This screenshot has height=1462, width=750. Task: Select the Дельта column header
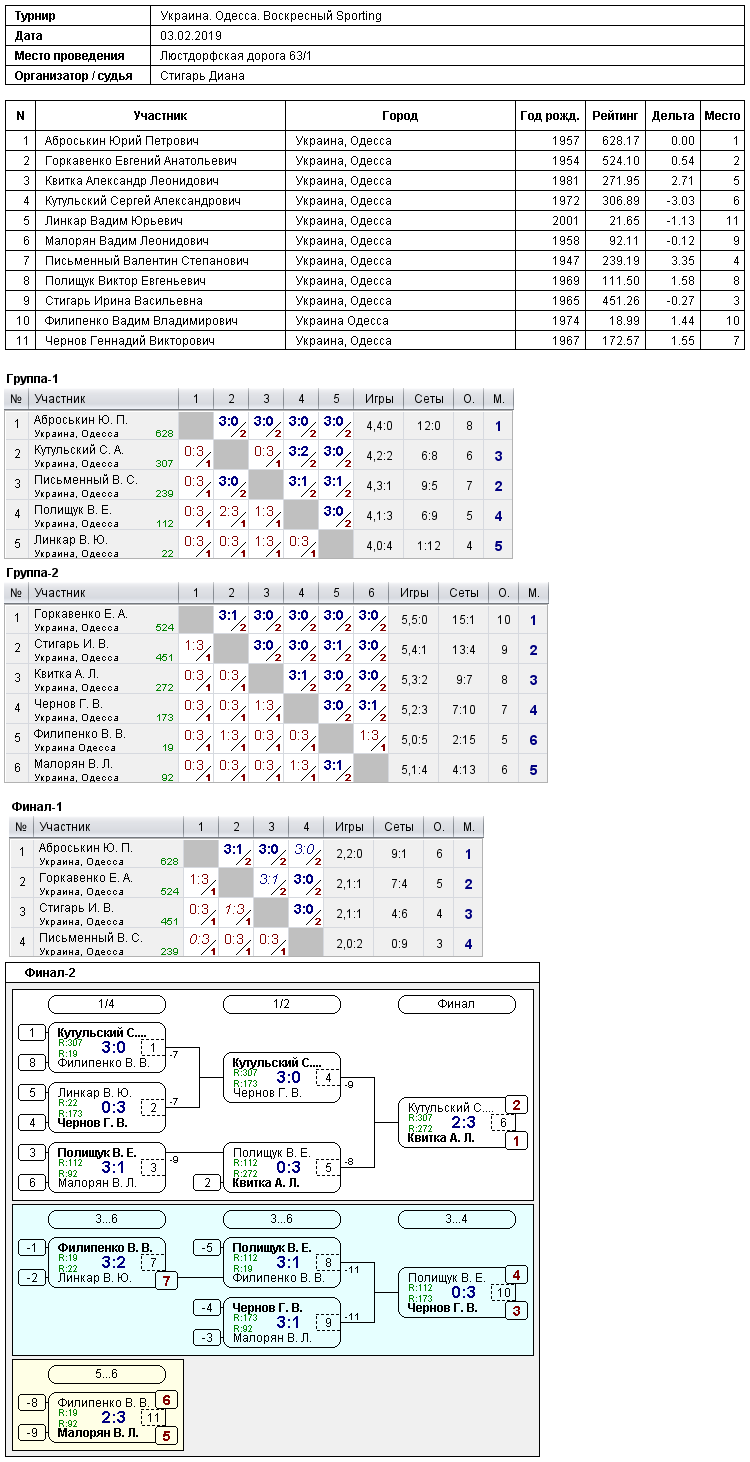pos(672,116)
